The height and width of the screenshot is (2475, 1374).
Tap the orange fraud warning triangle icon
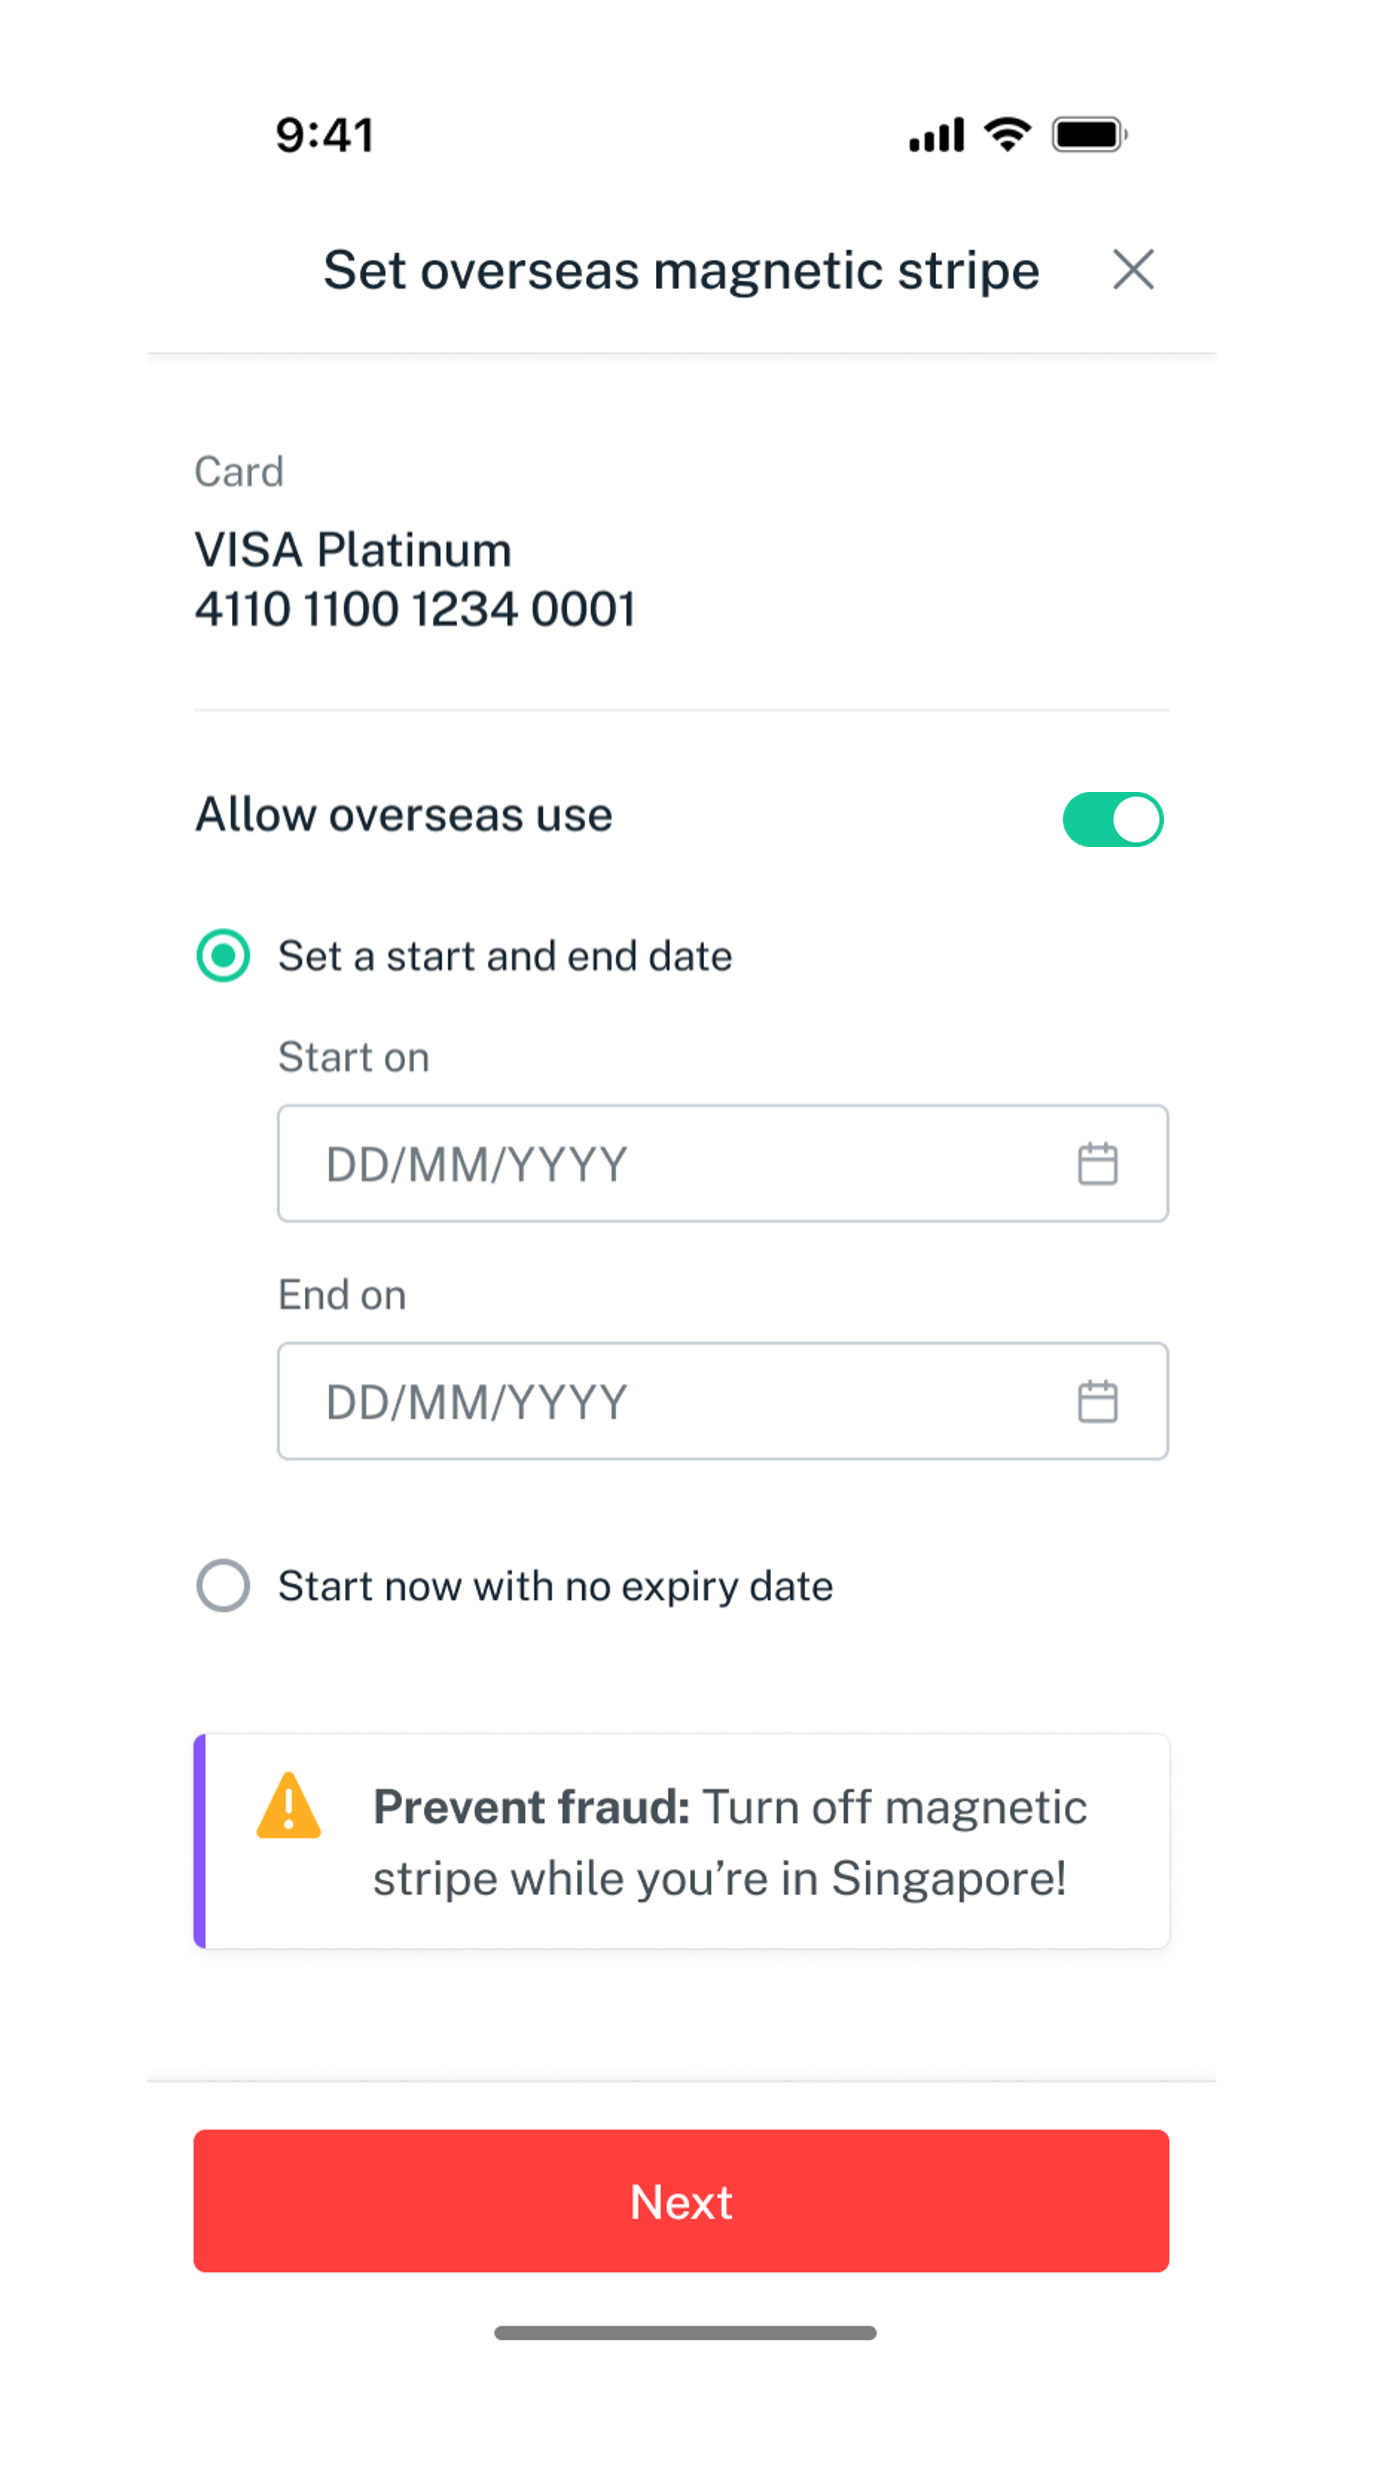click(289, 1808)
